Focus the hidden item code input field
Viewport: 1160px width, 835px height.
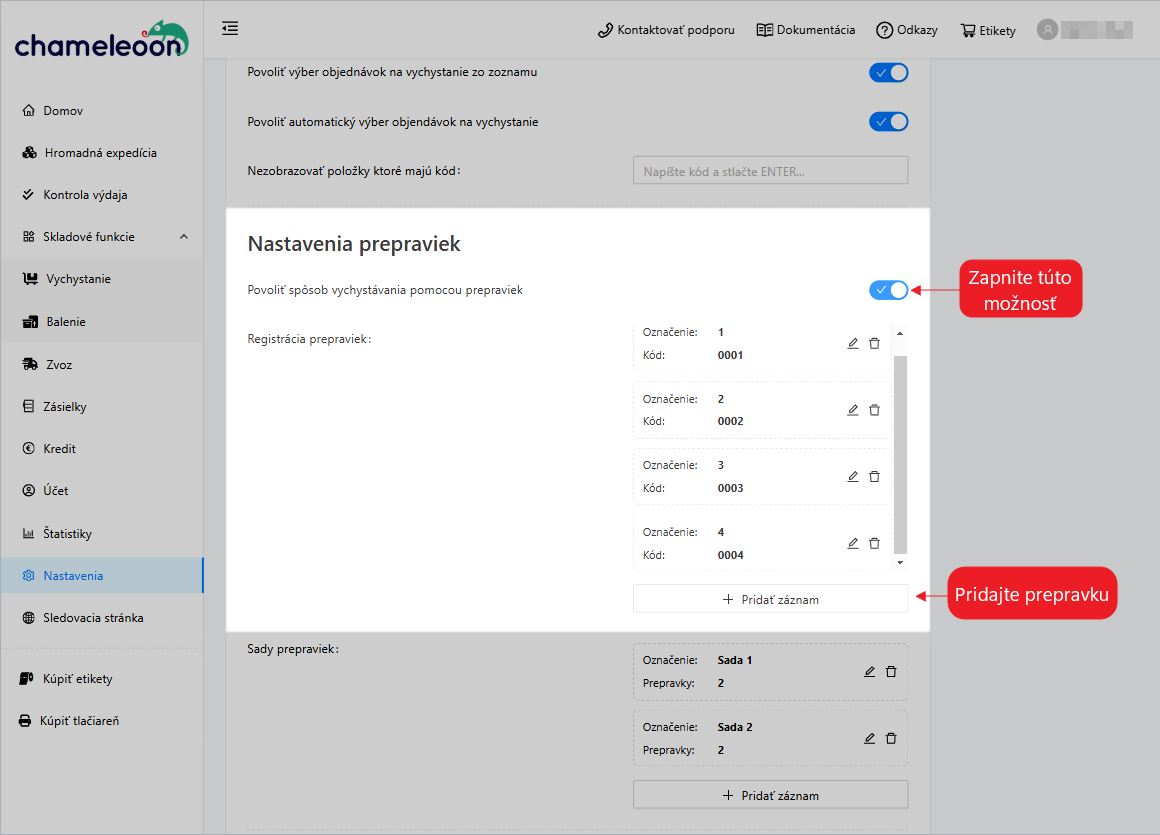(x=770, y=171)
